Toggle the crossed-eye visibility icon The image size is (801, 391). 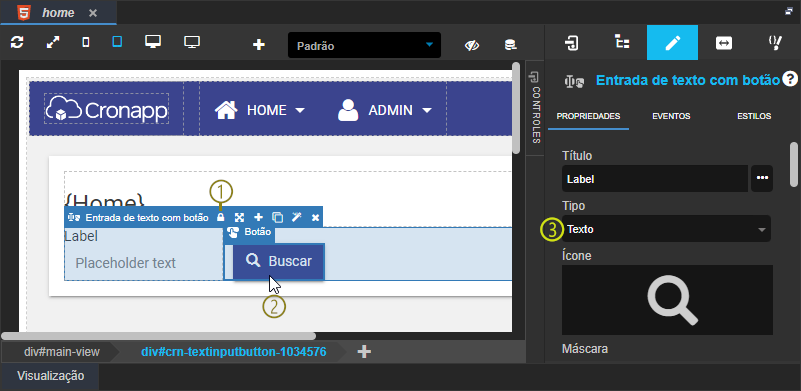point(472,45)
